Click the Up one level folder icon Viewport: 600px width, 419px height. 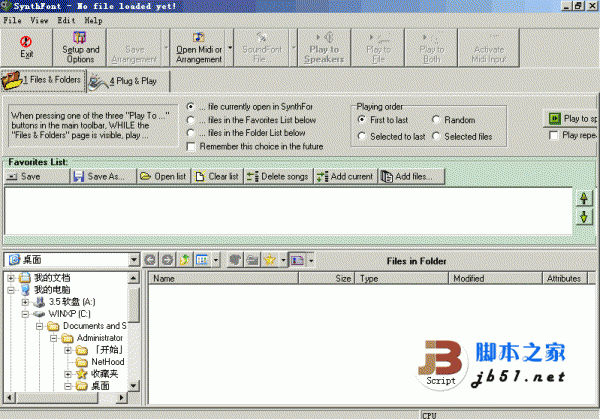[185, 260]
